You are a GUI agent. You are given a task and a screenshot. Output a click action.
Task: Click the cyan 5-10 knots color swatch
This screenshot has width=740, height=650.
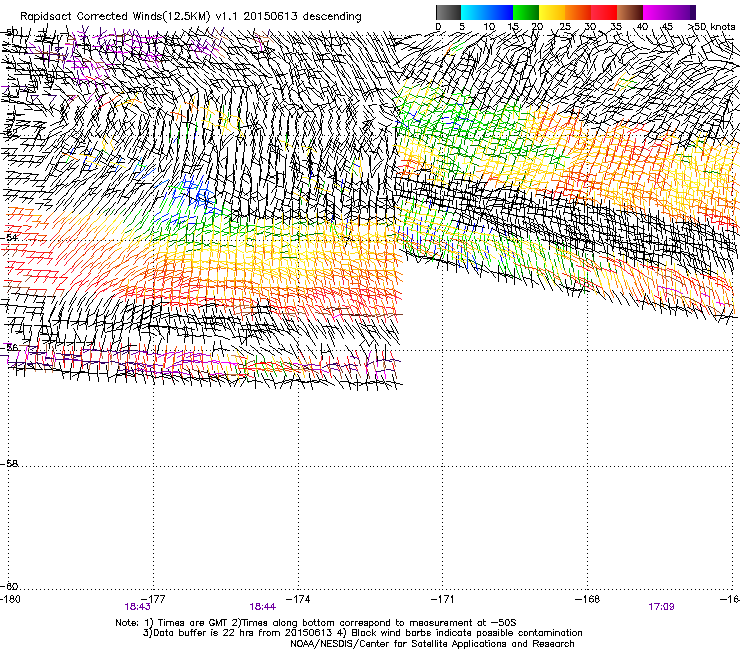point(474,12)
